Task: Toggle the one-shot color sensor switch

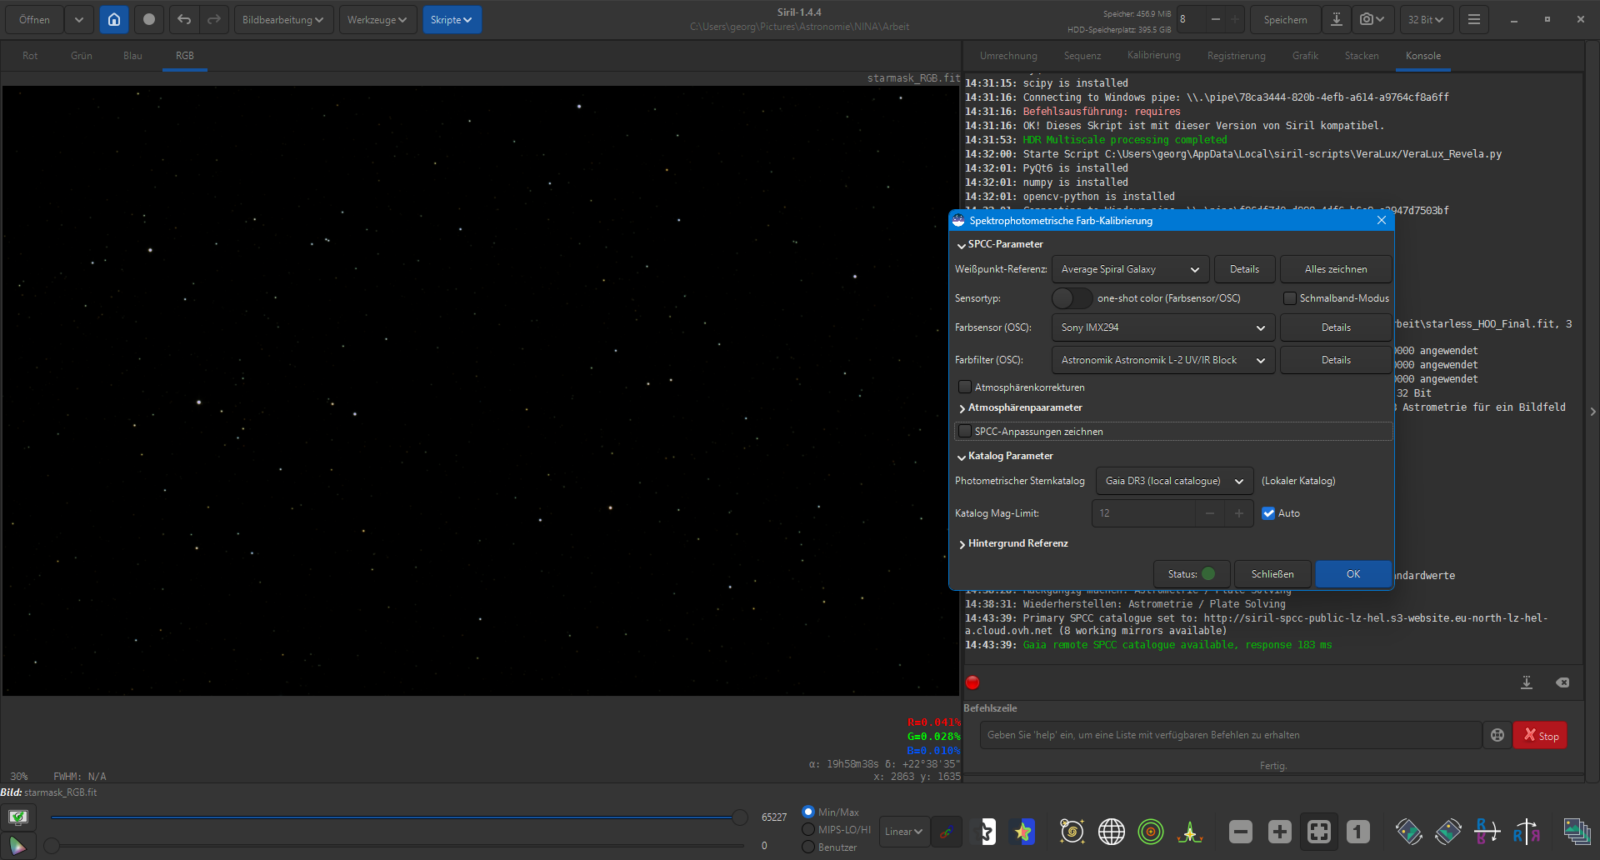Action: 1071,298
